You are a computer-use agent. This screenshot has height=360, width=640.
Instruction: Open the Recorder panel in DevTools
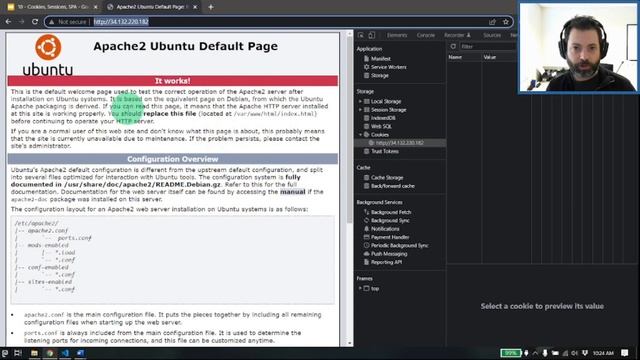pyautogui.click(x=457, y=36)
